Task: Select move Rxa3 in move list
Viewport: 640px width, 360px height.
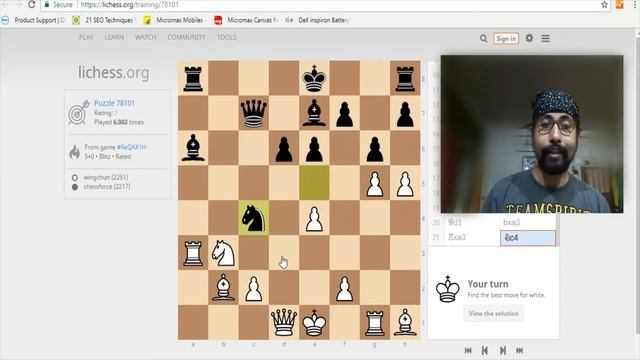Action: (471, 237)
